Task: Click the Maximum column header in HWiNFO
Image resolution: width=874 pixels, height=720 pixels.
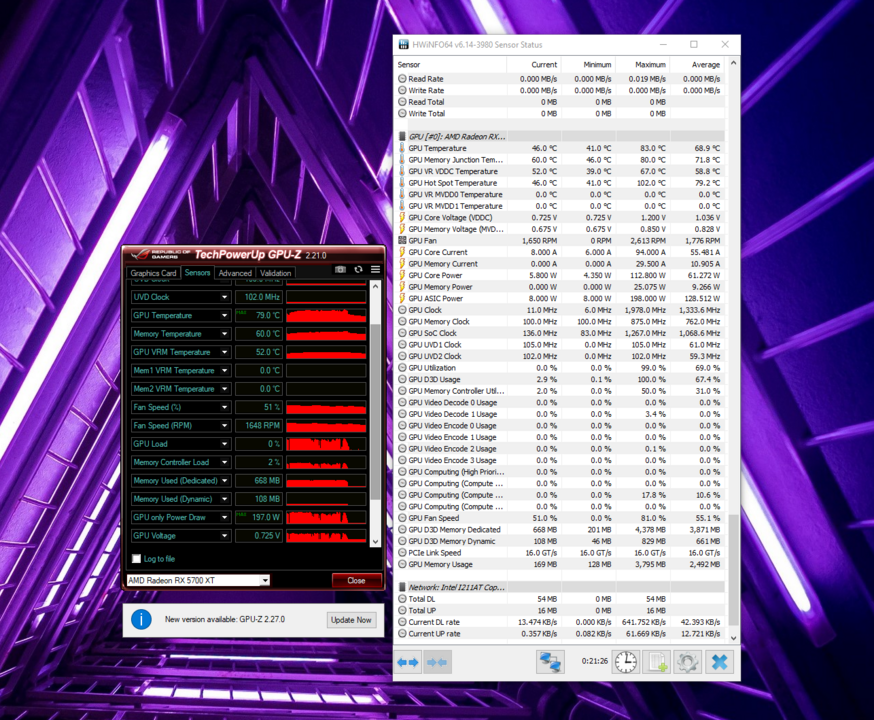Action: pyautogui.click(x=642, y=65)
